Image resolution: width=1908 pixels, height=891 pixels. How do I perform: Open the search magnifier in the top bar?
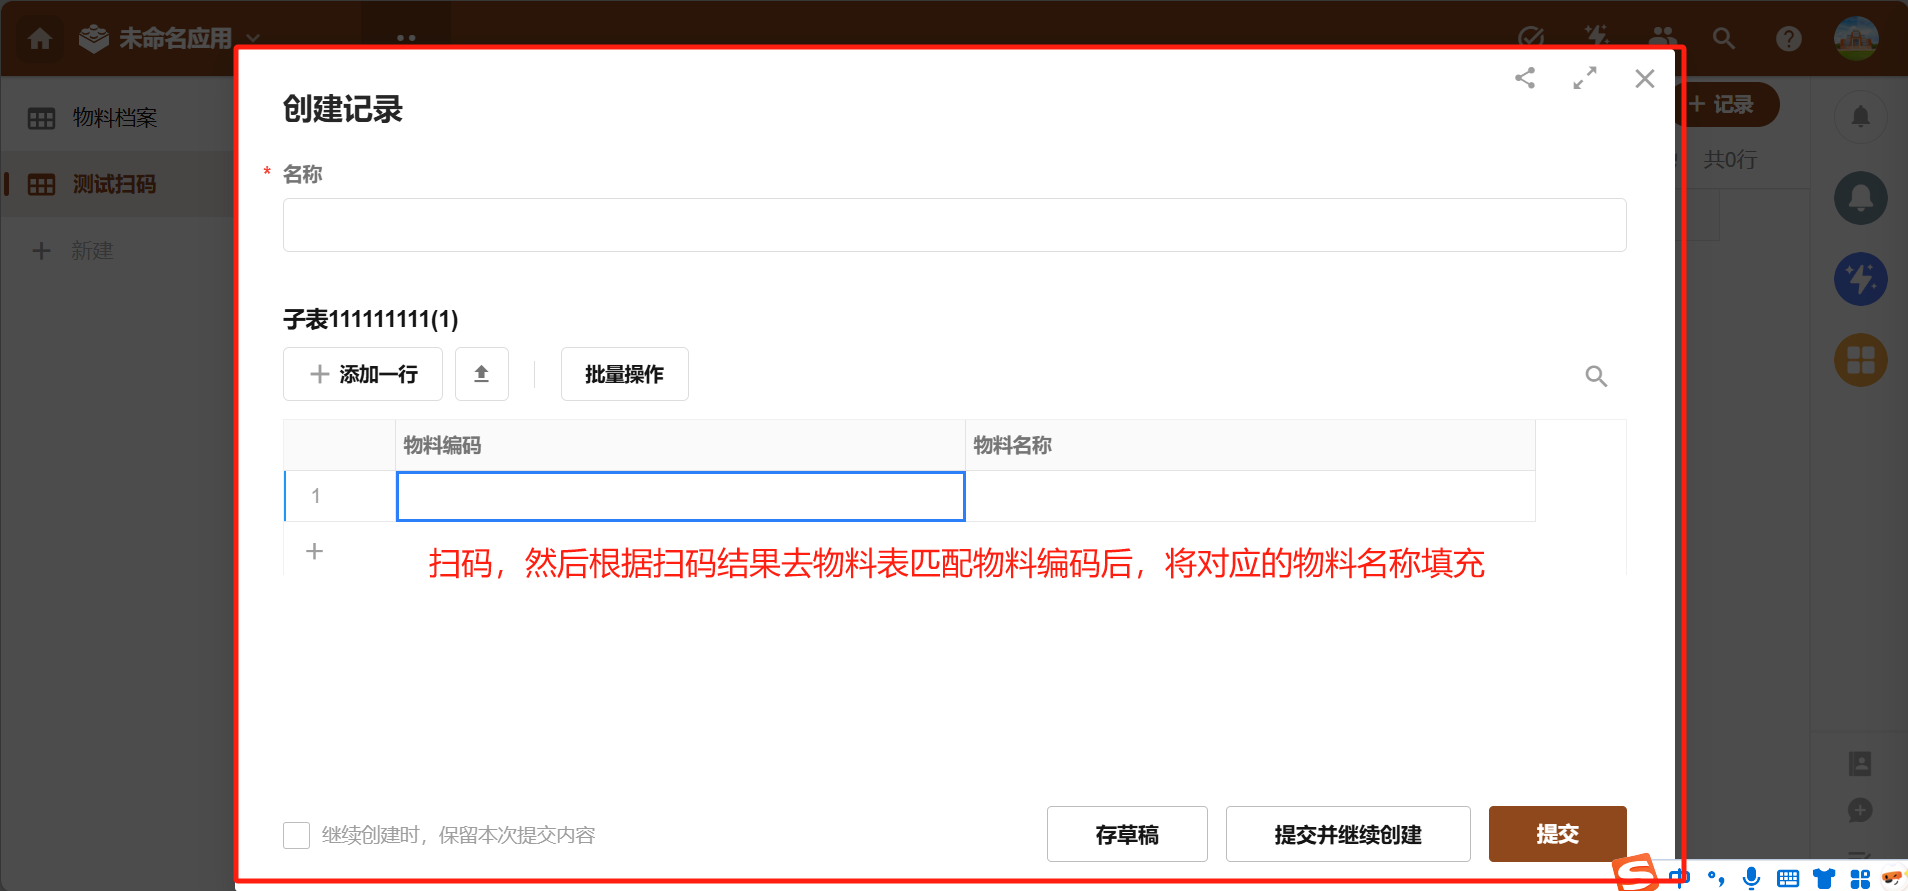[1723, 38]
